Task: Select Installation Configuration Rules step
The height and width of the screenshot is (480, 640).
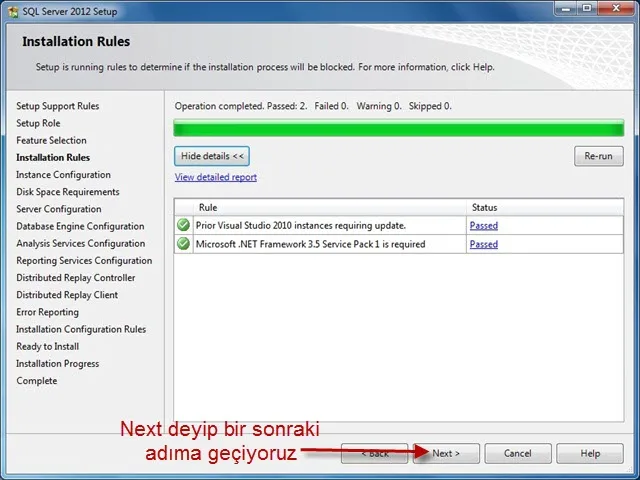Action: (x=81, y=329)
